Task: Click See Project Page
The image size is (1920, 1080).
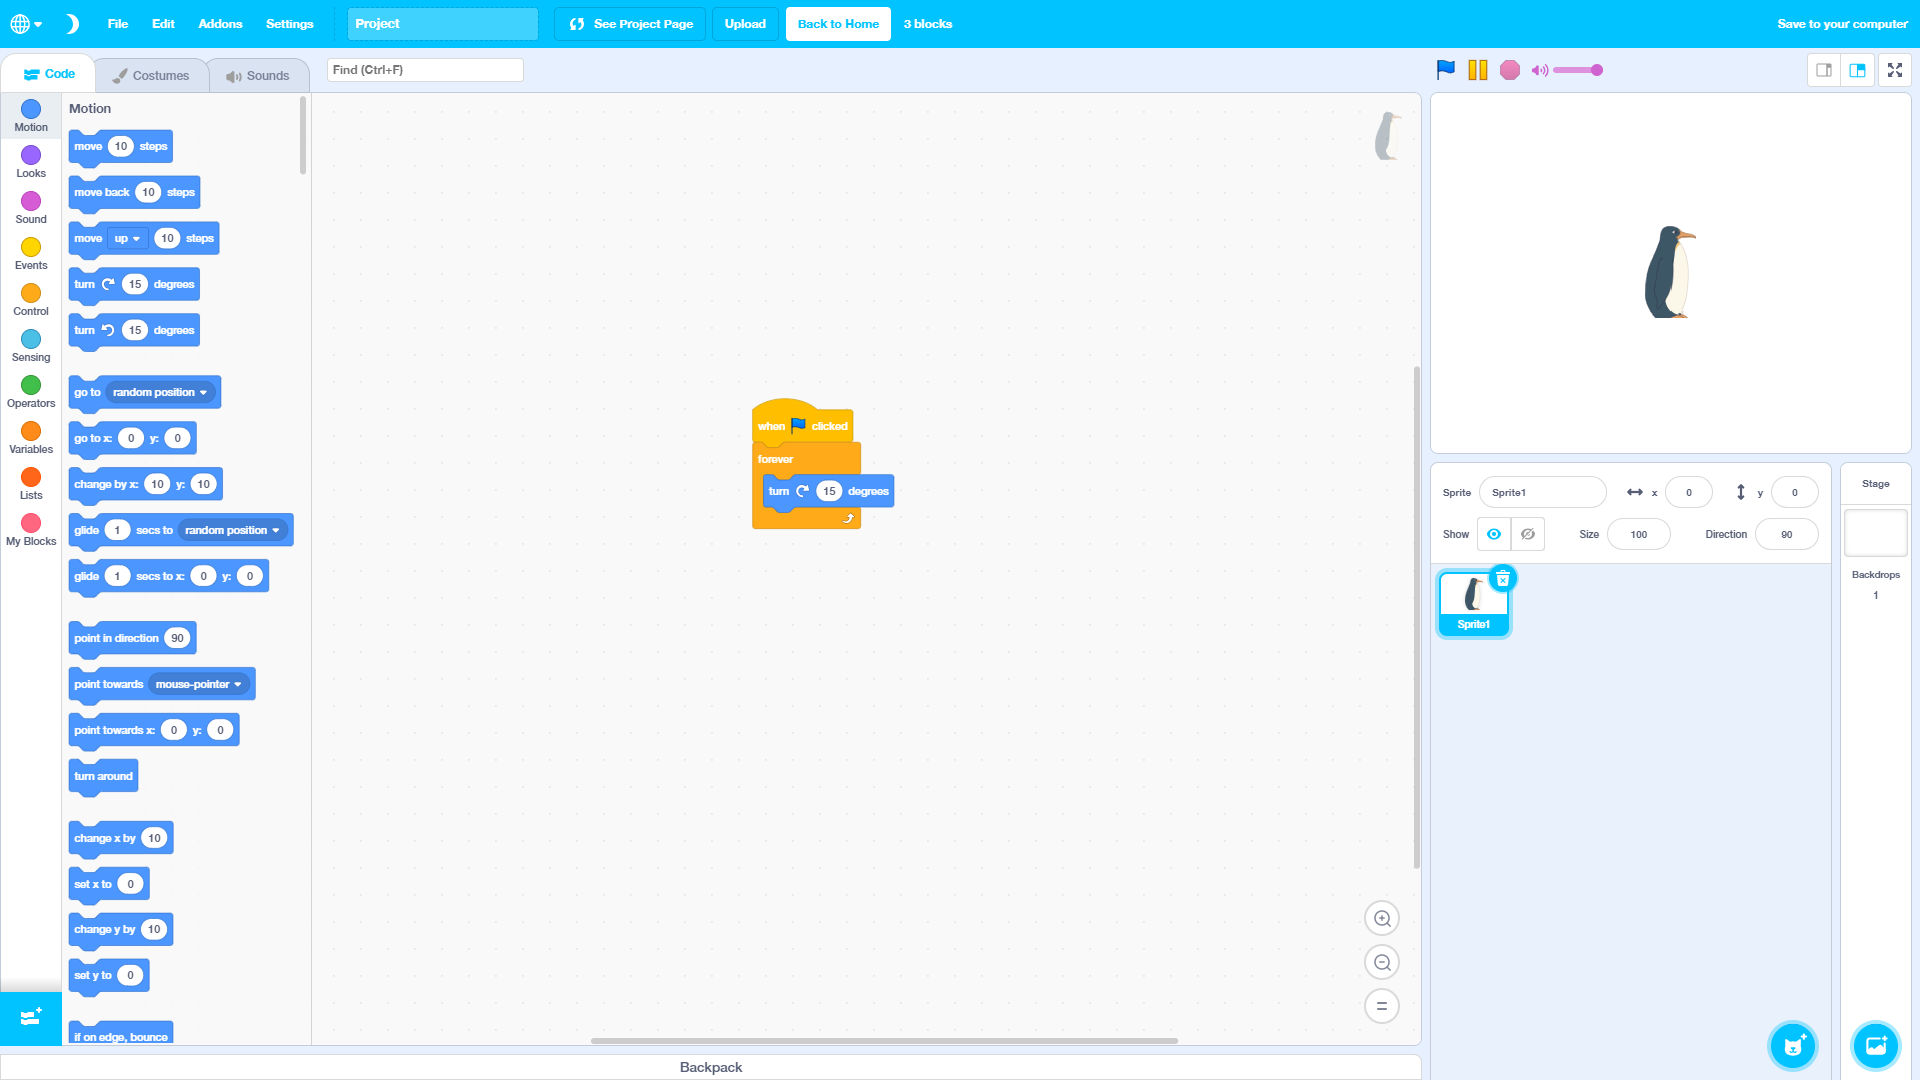Action: pyautogui.click(x=629, y=23)
